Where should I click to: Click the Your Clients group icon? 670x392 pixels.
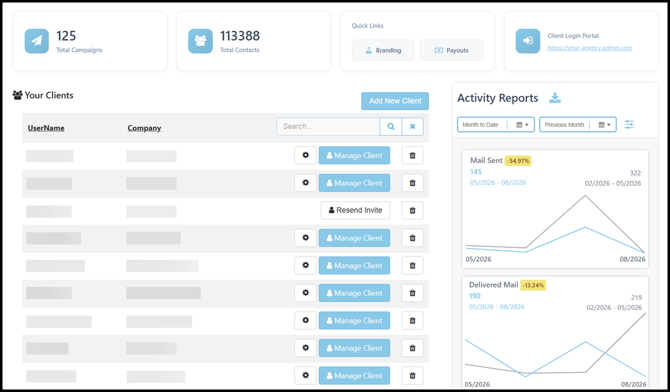[x=18, y=95]
